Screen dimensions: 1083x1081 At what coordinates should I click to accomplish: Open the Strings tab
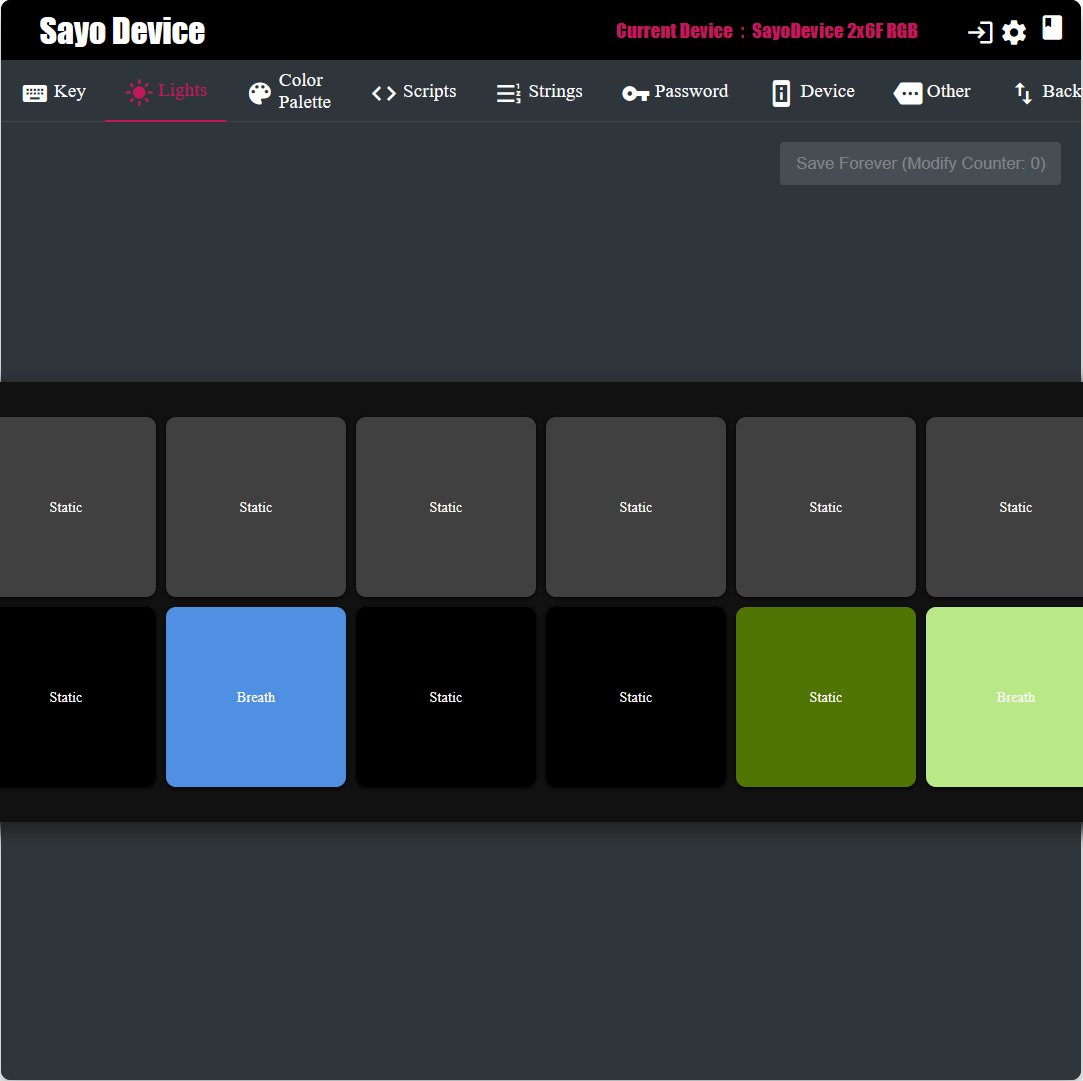click(539, 91)
